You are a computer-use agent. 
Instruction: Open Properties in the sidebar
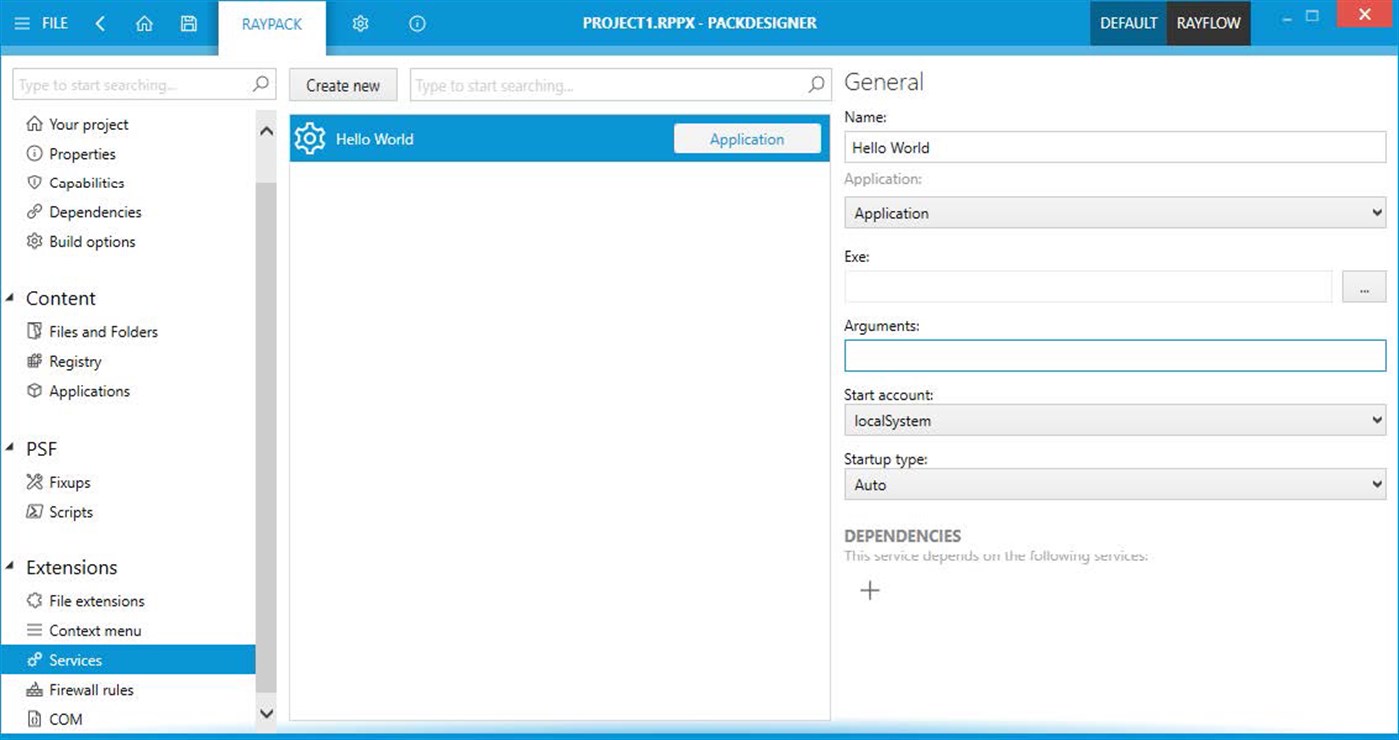(x=82, y=154)
